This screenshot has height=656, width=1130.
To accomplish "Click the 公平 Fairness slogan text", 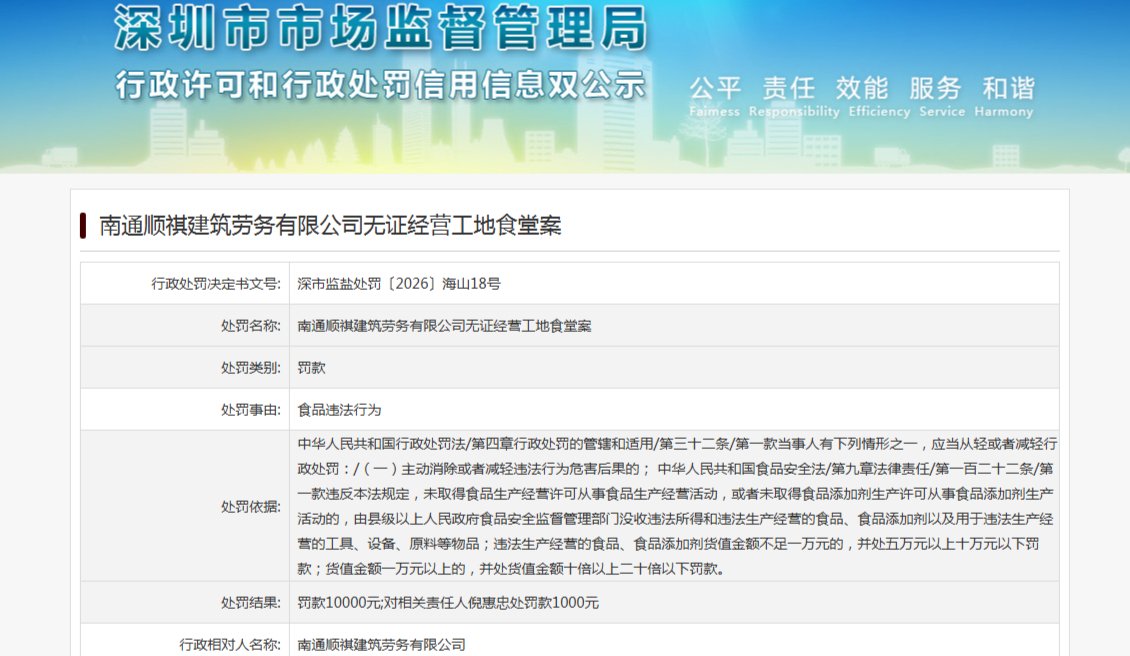I will click(714, 97).
